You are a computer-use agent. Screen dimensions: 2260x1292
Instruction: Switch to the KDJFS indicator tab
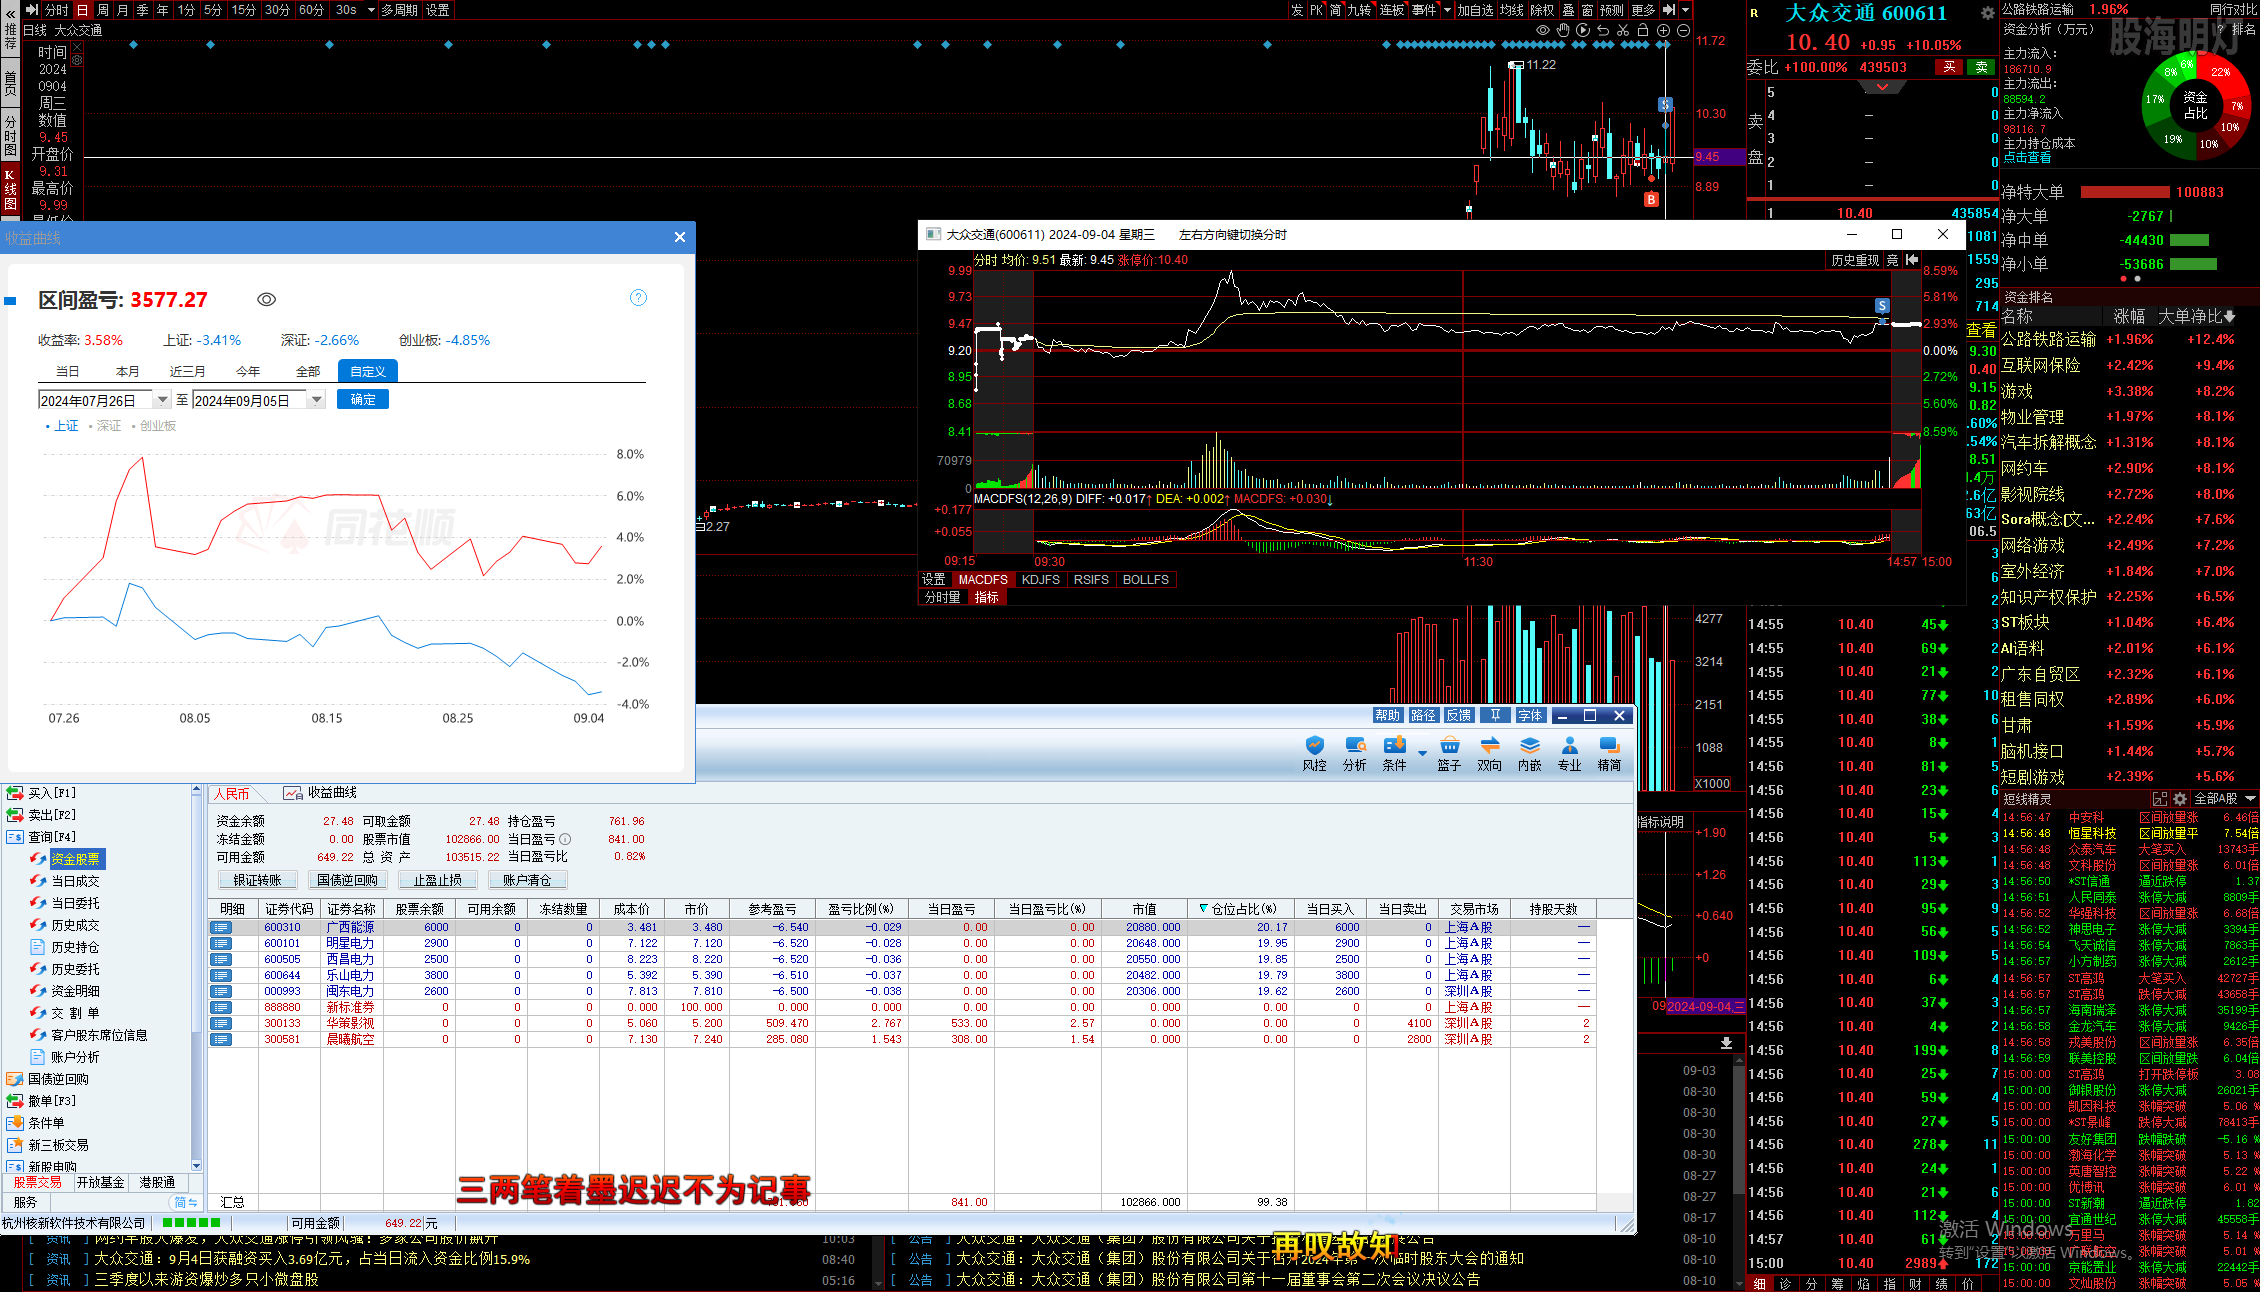1040,580
